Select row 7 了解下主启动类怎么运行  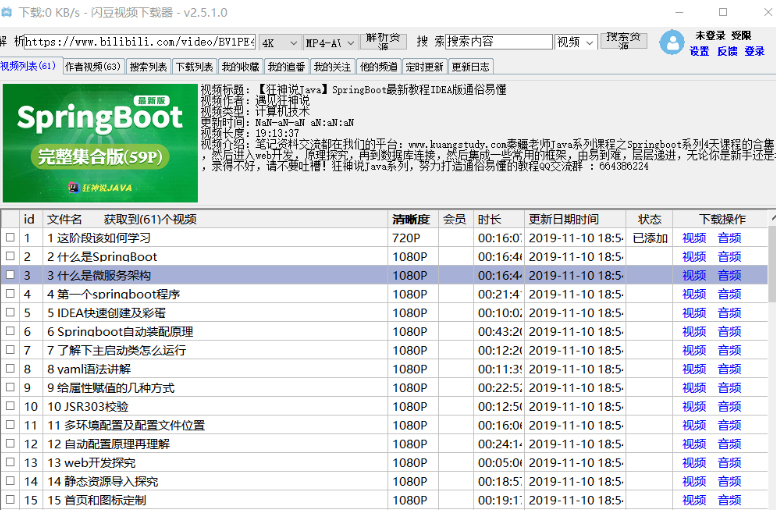(x=384, y=350)
